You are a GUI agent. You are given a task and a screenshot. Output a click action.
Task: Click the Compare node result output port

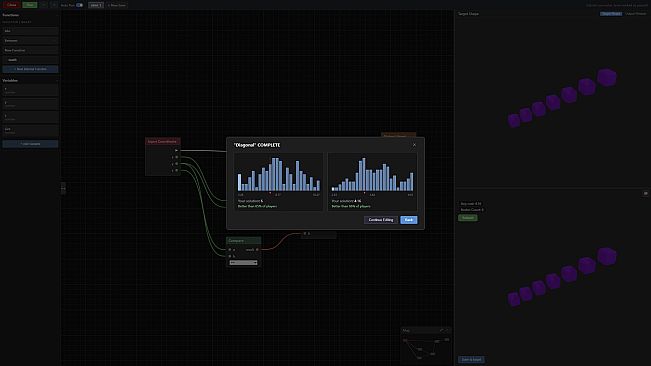tap(257, 250)
